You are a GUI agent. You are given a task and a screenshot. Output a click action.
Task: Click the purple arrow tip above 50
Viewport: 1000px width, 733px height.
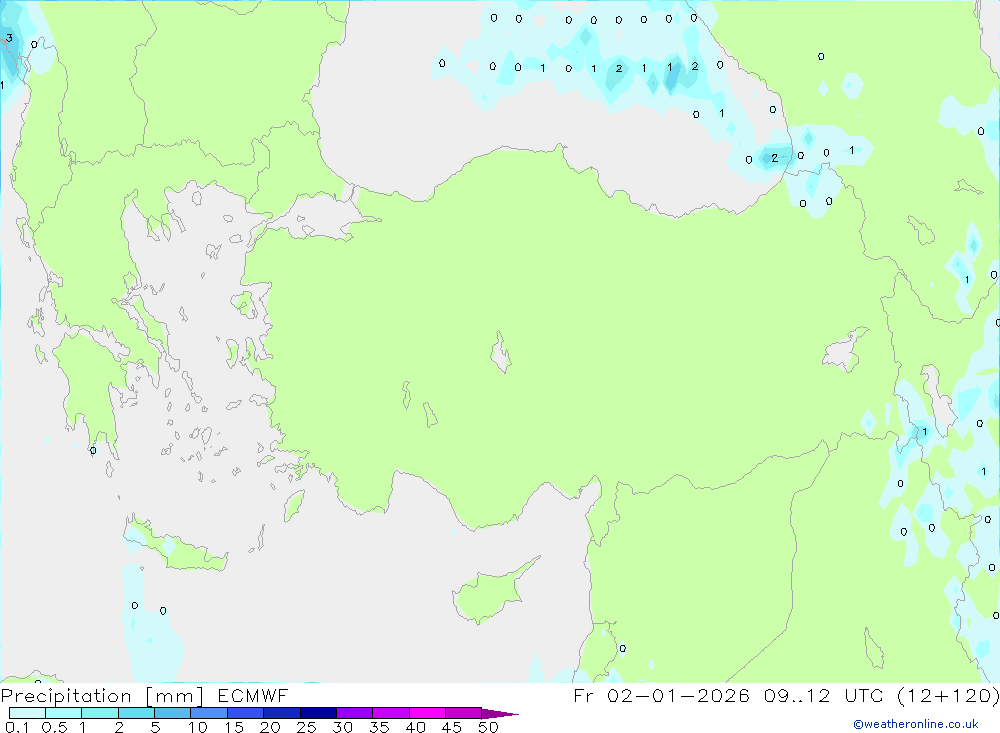click(x=499, y=713)
